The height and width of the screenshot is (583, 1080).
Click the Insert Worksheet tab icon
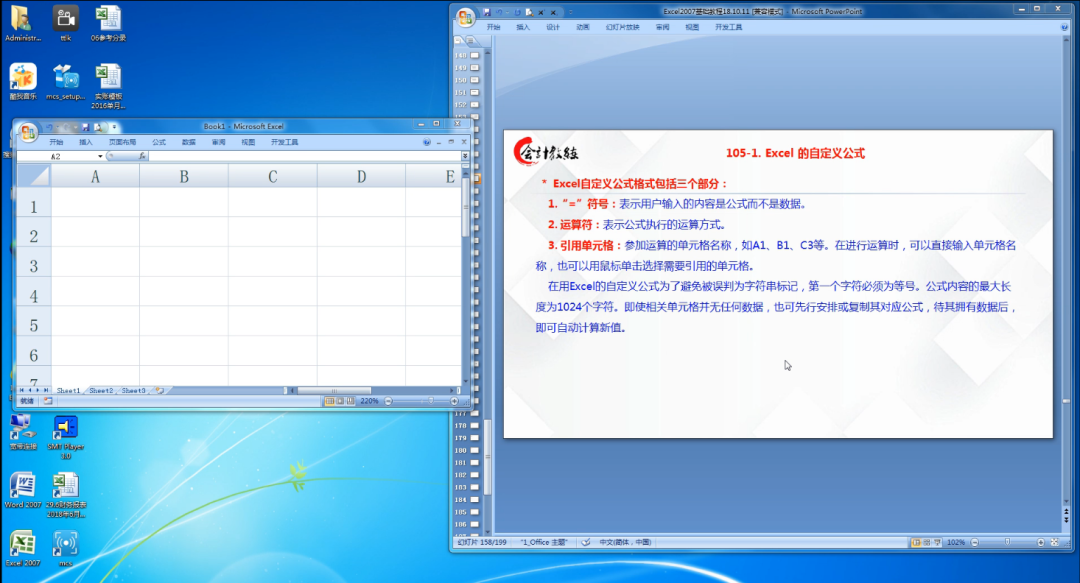(x=160, y=390)
